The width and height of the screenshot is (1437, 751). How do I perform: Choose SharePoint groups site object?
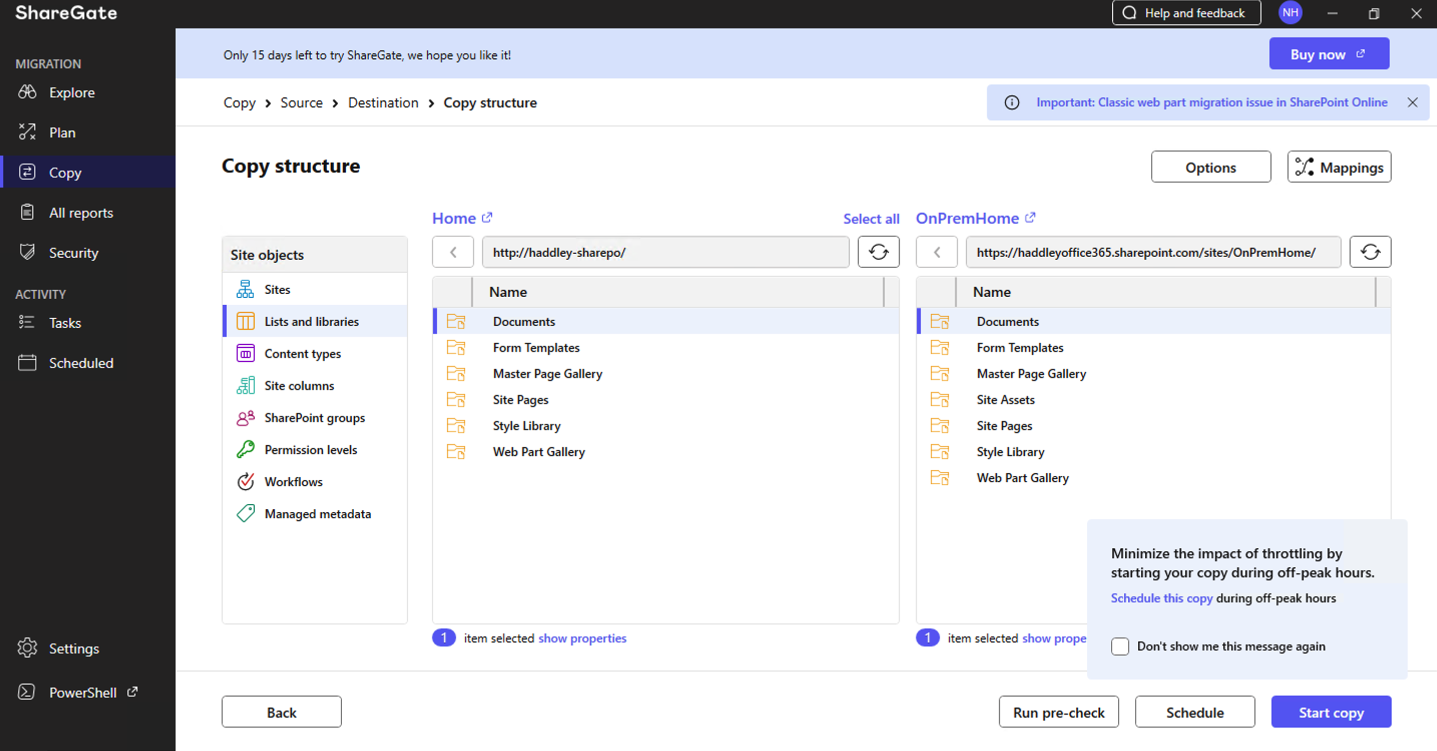(x=315, y=417)
